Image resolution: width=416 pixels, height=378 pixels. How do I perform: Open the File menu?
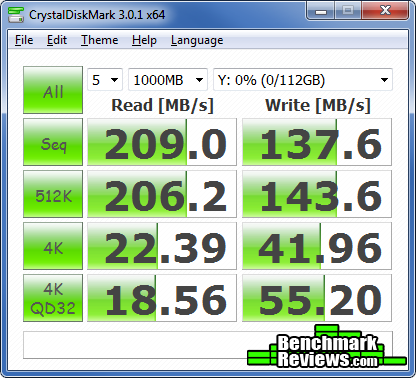tap(24, 40)
